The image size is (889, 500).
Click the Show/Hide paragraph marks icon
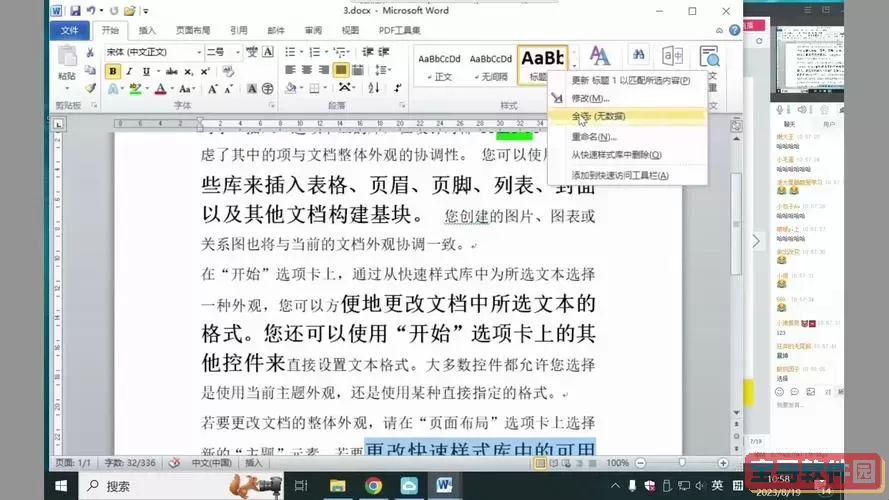397,88
